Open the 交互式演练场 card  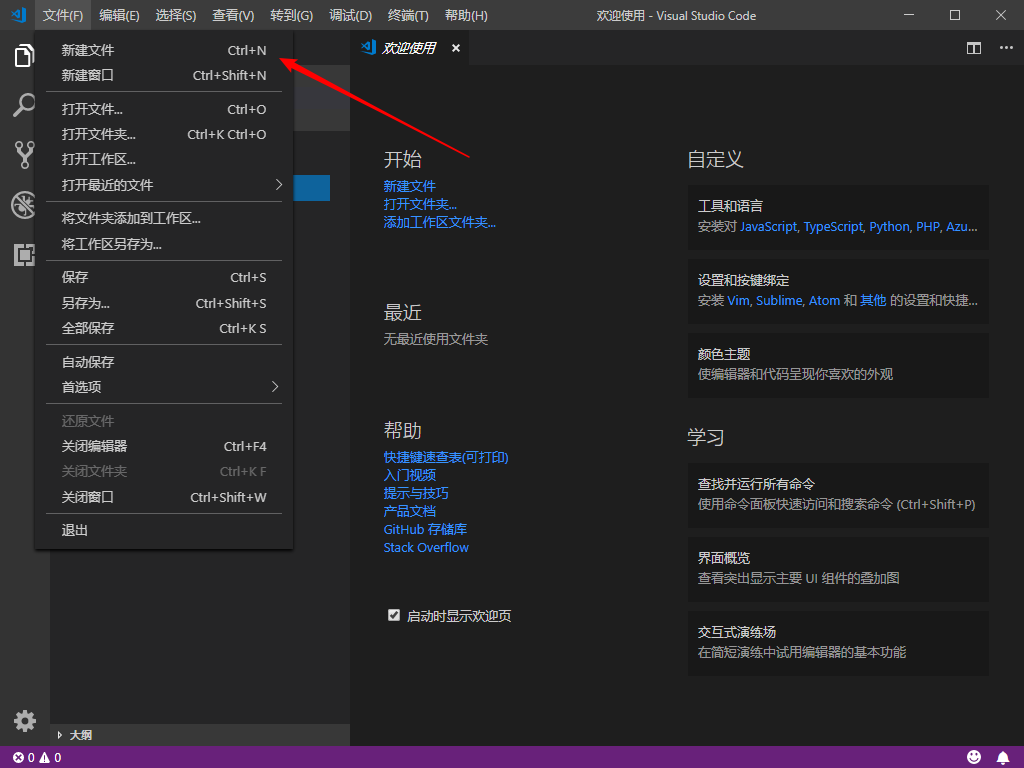838,643
